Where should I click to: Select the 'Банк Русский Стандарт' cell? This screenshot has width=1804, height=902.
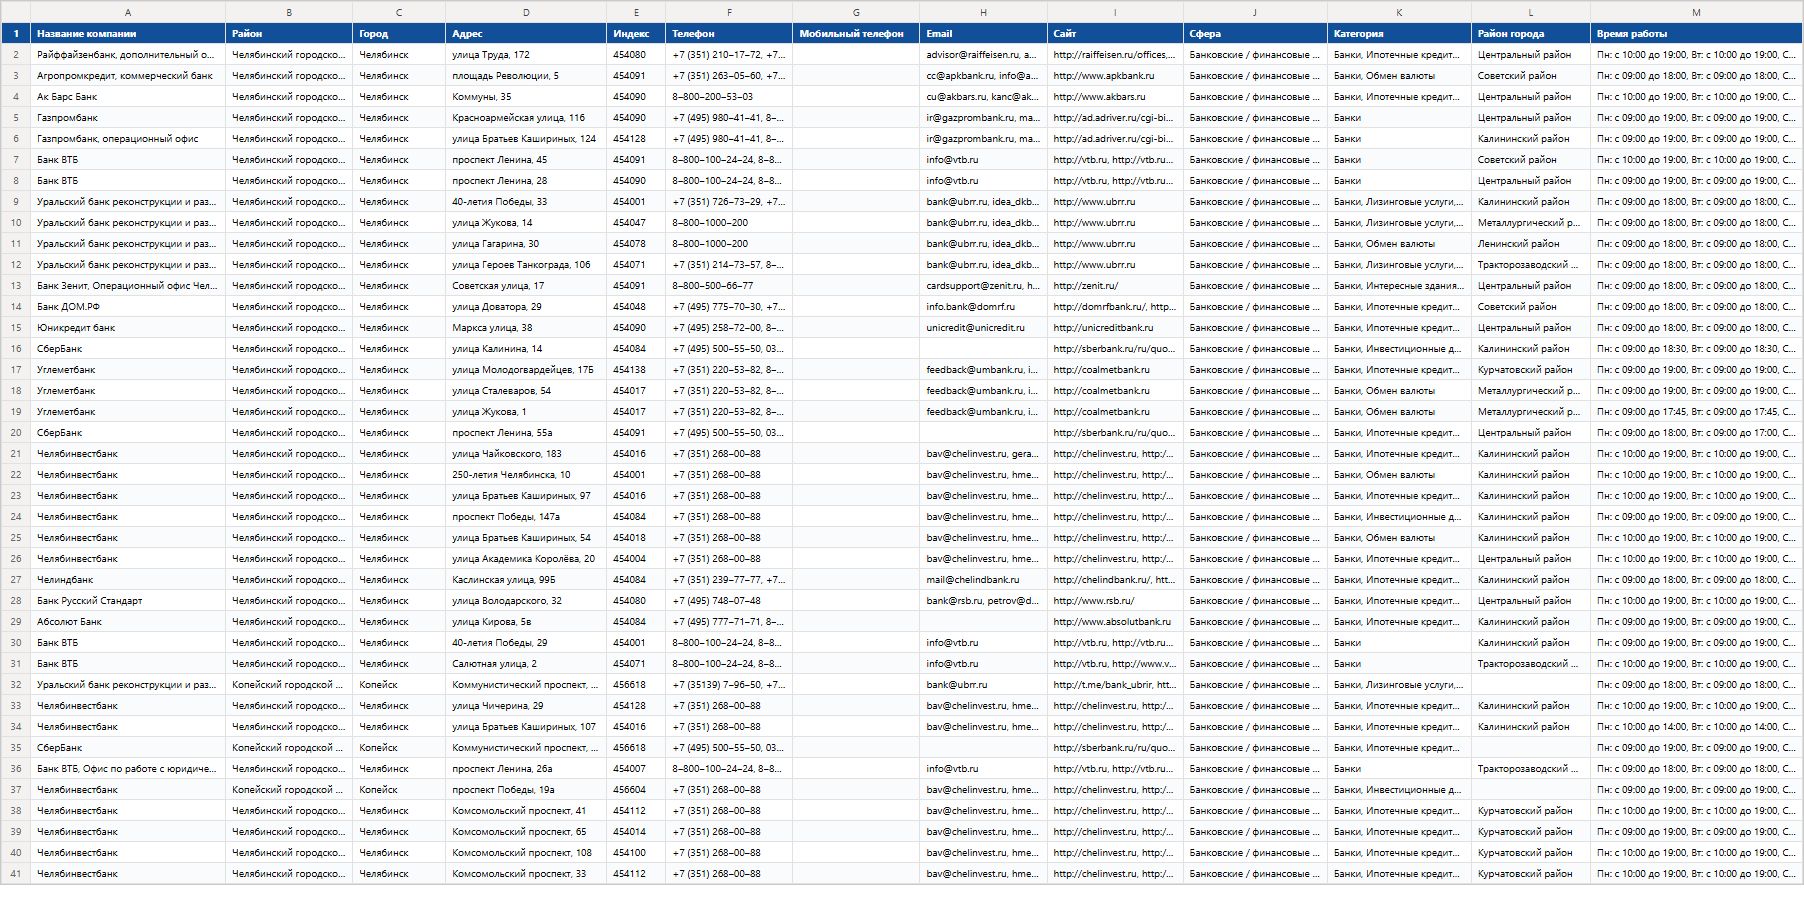point(128,601)
